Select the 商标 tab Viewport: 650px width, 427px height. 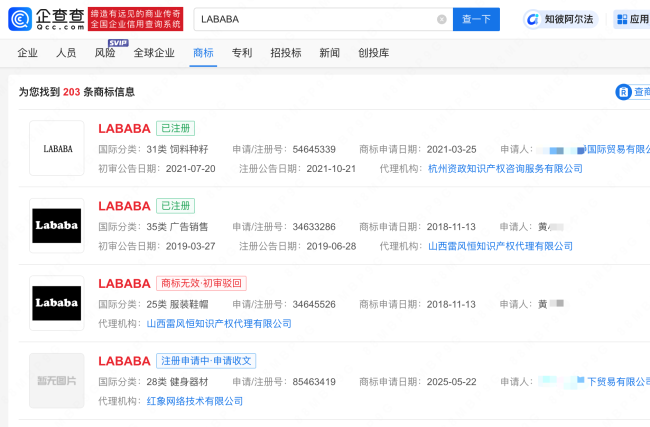[203, 53]
